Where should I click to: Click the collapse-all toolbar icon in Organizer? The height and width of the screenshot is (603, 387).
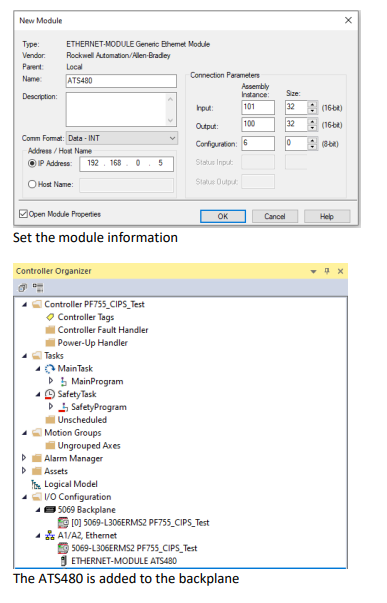tap(22, 288)
